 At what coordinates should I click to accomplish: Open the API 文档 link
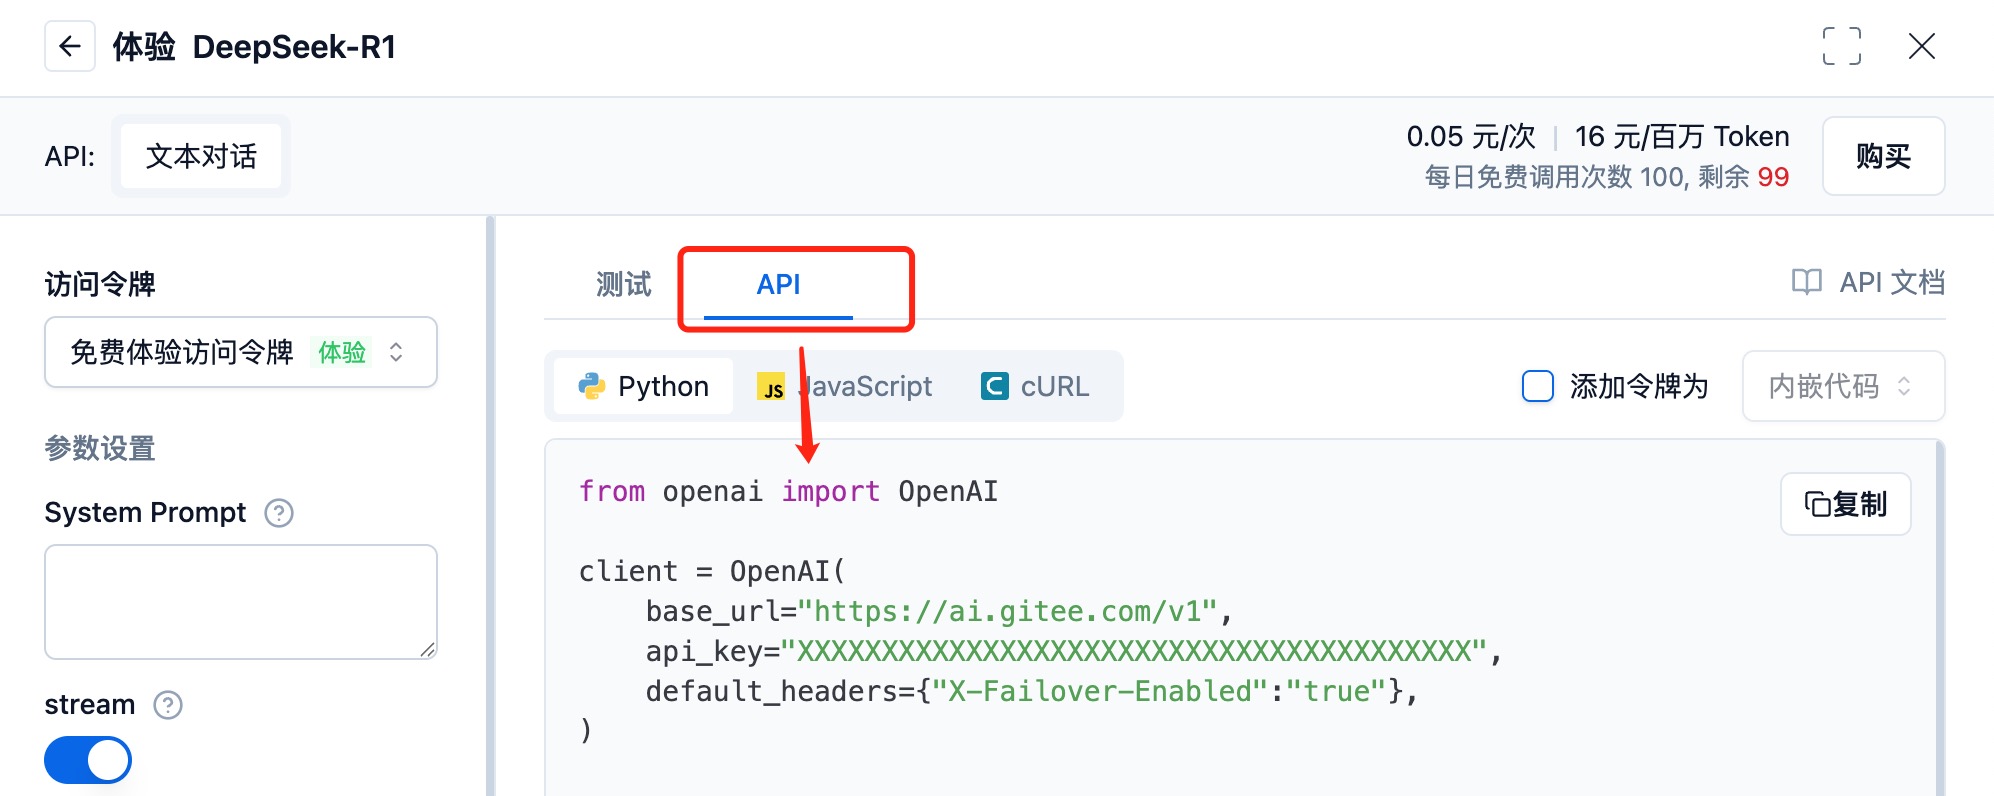[1868, 283]
